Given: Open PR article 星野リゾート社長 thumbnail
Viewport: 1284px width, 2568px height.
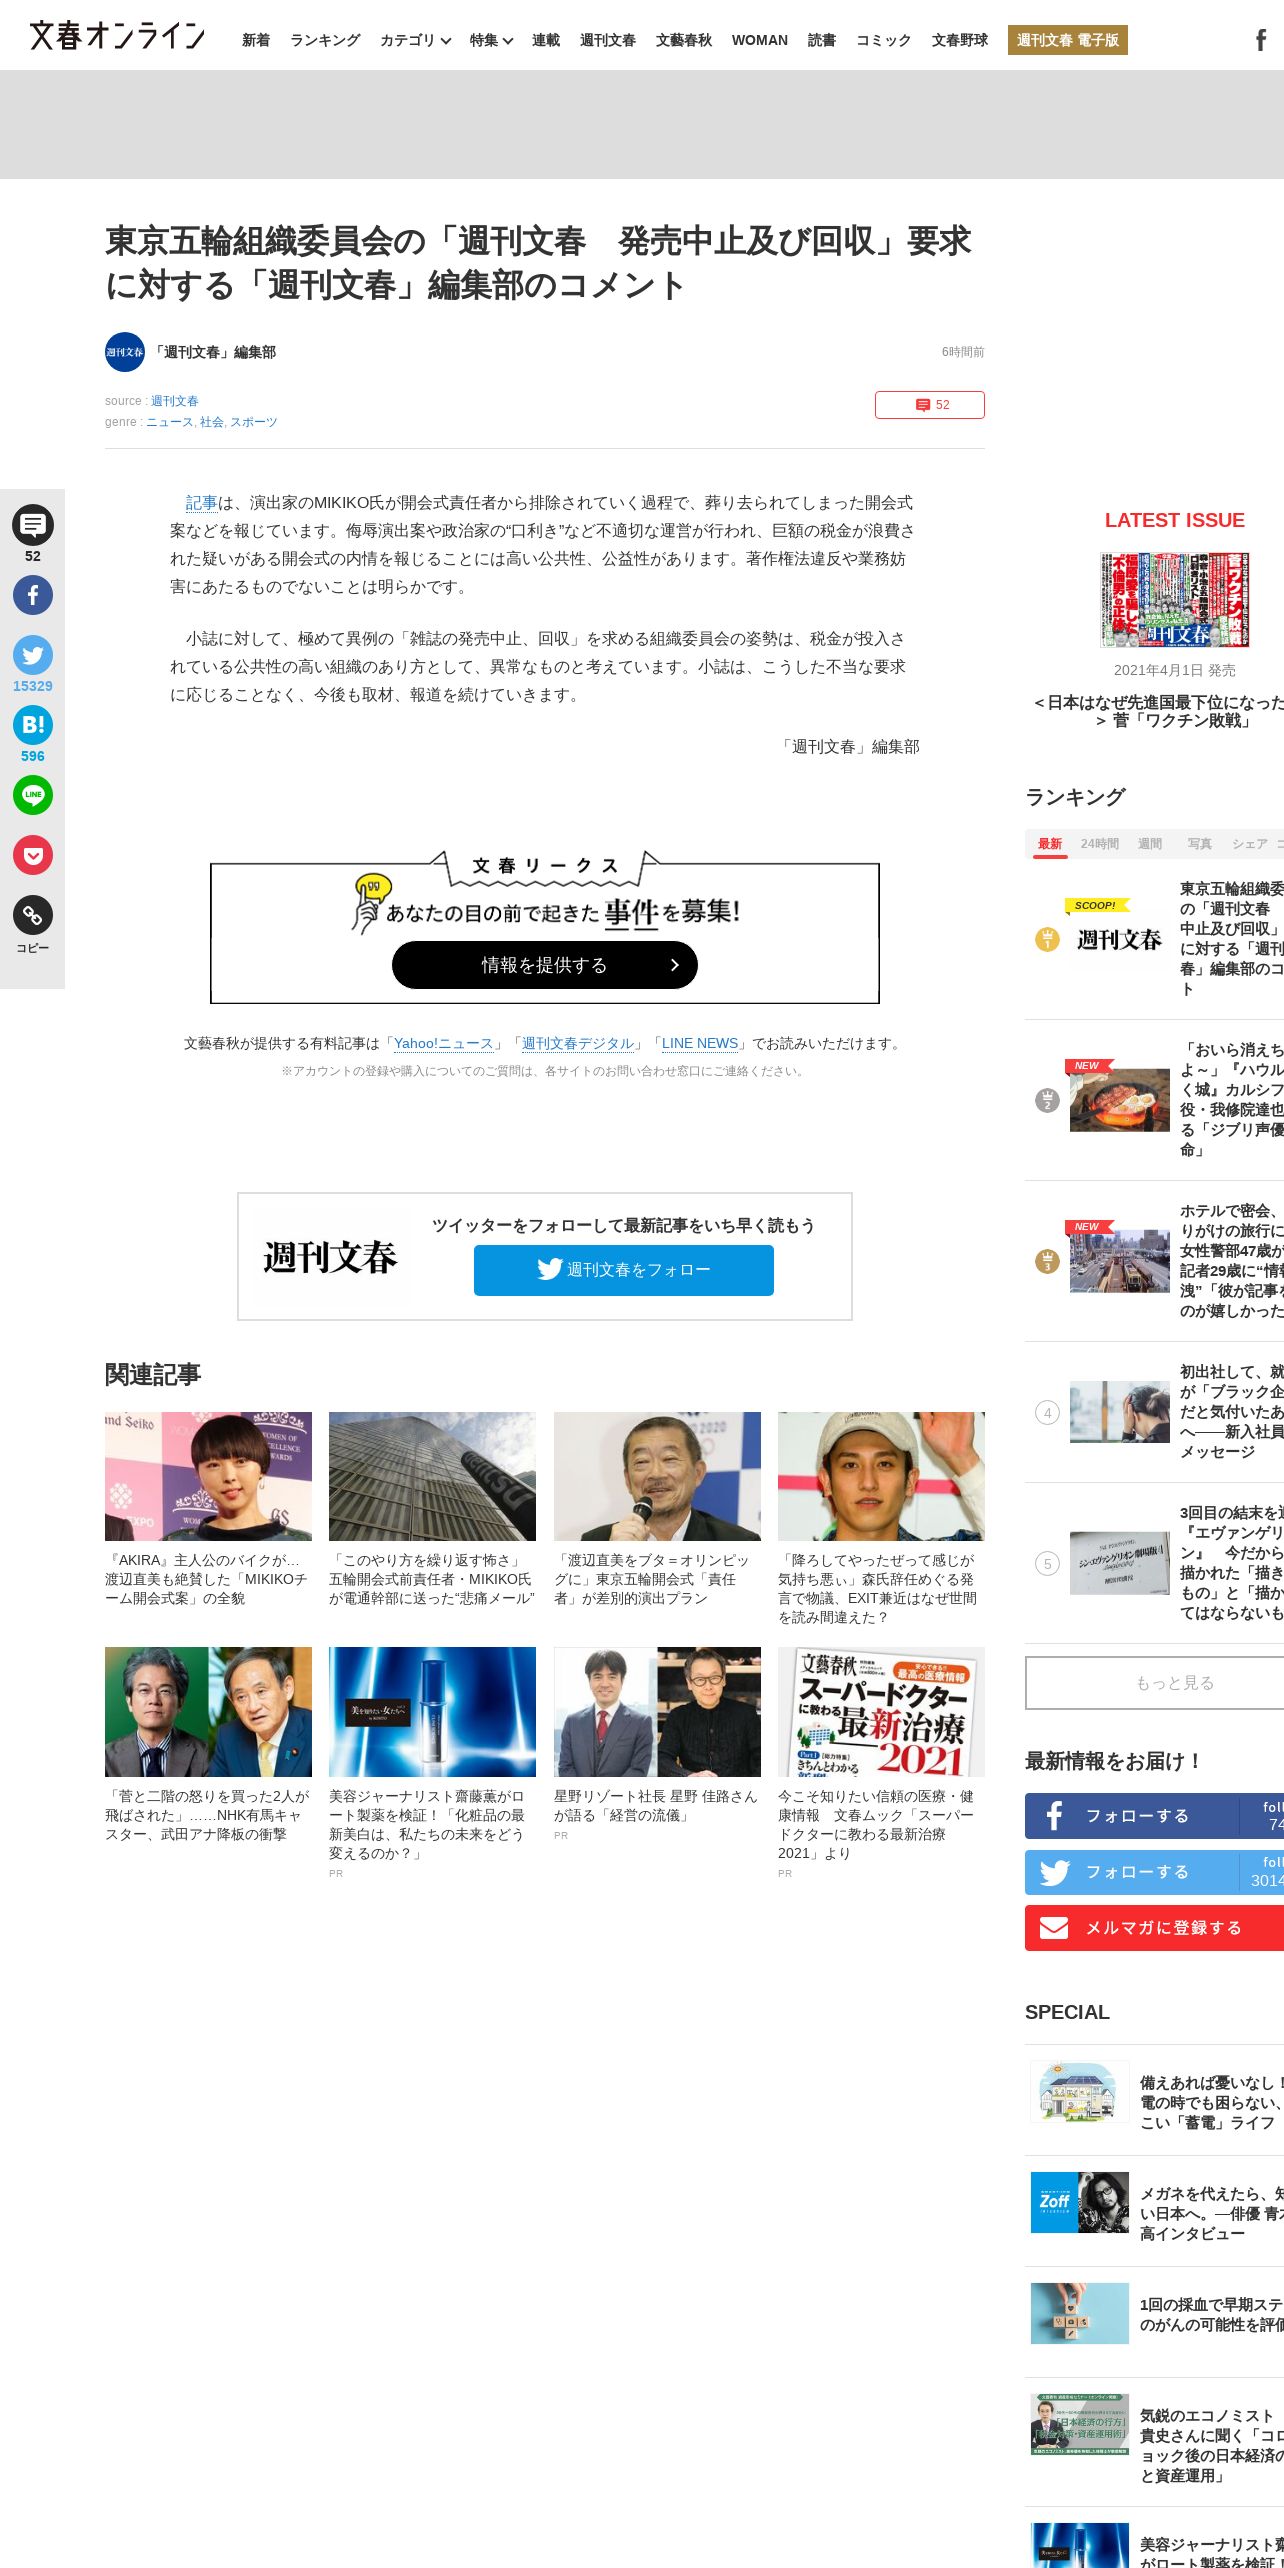Looking at the screenshot, I should pyautogui.click(x=657, y=1712).
